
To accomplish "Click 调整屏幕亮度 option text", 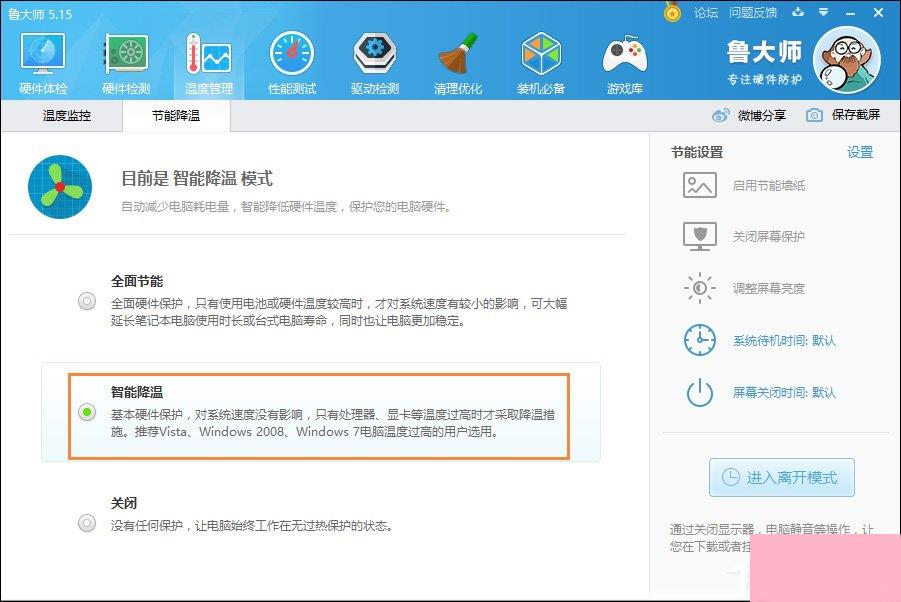I will click(x=768, y=288).
